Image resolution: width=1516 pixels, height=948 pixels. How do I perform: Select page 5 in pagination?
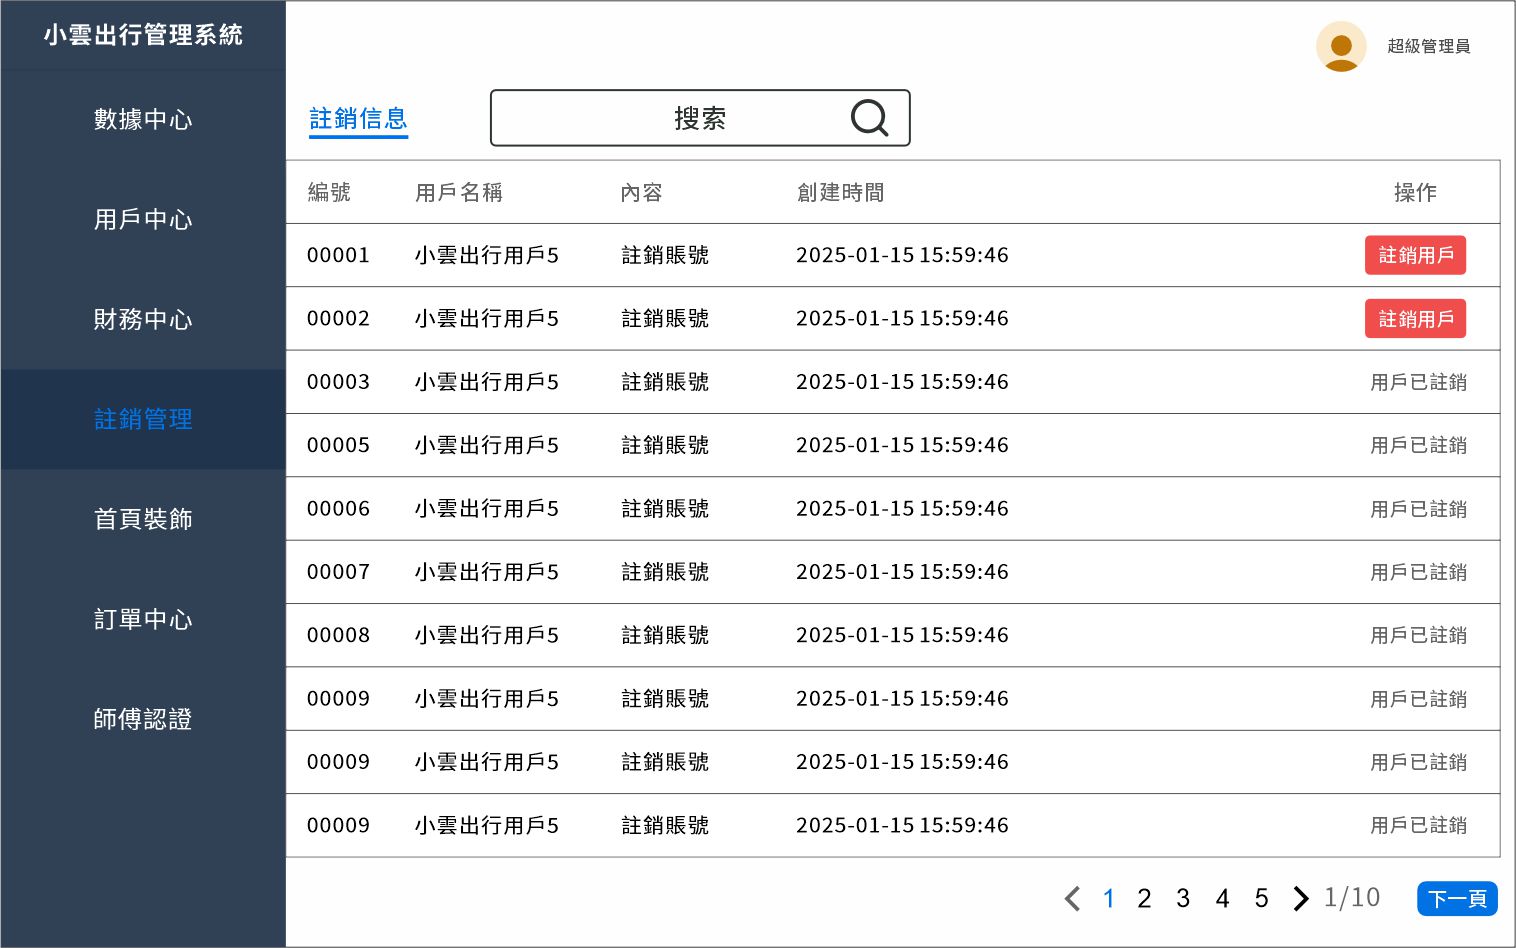tap(1261, 898)
